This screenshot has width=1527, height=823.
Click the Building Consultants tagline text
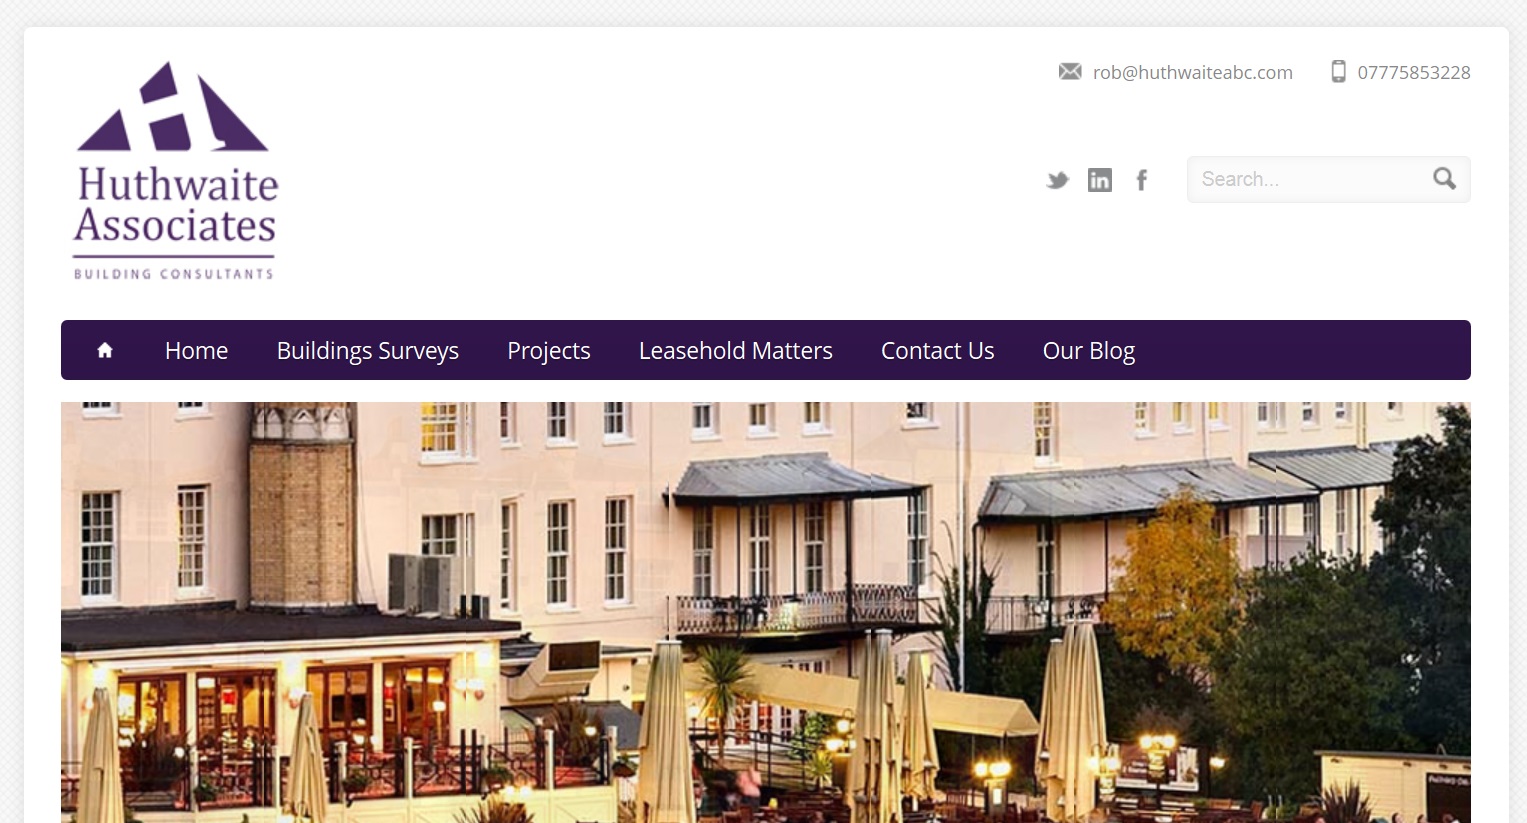(x=173, y=274)
